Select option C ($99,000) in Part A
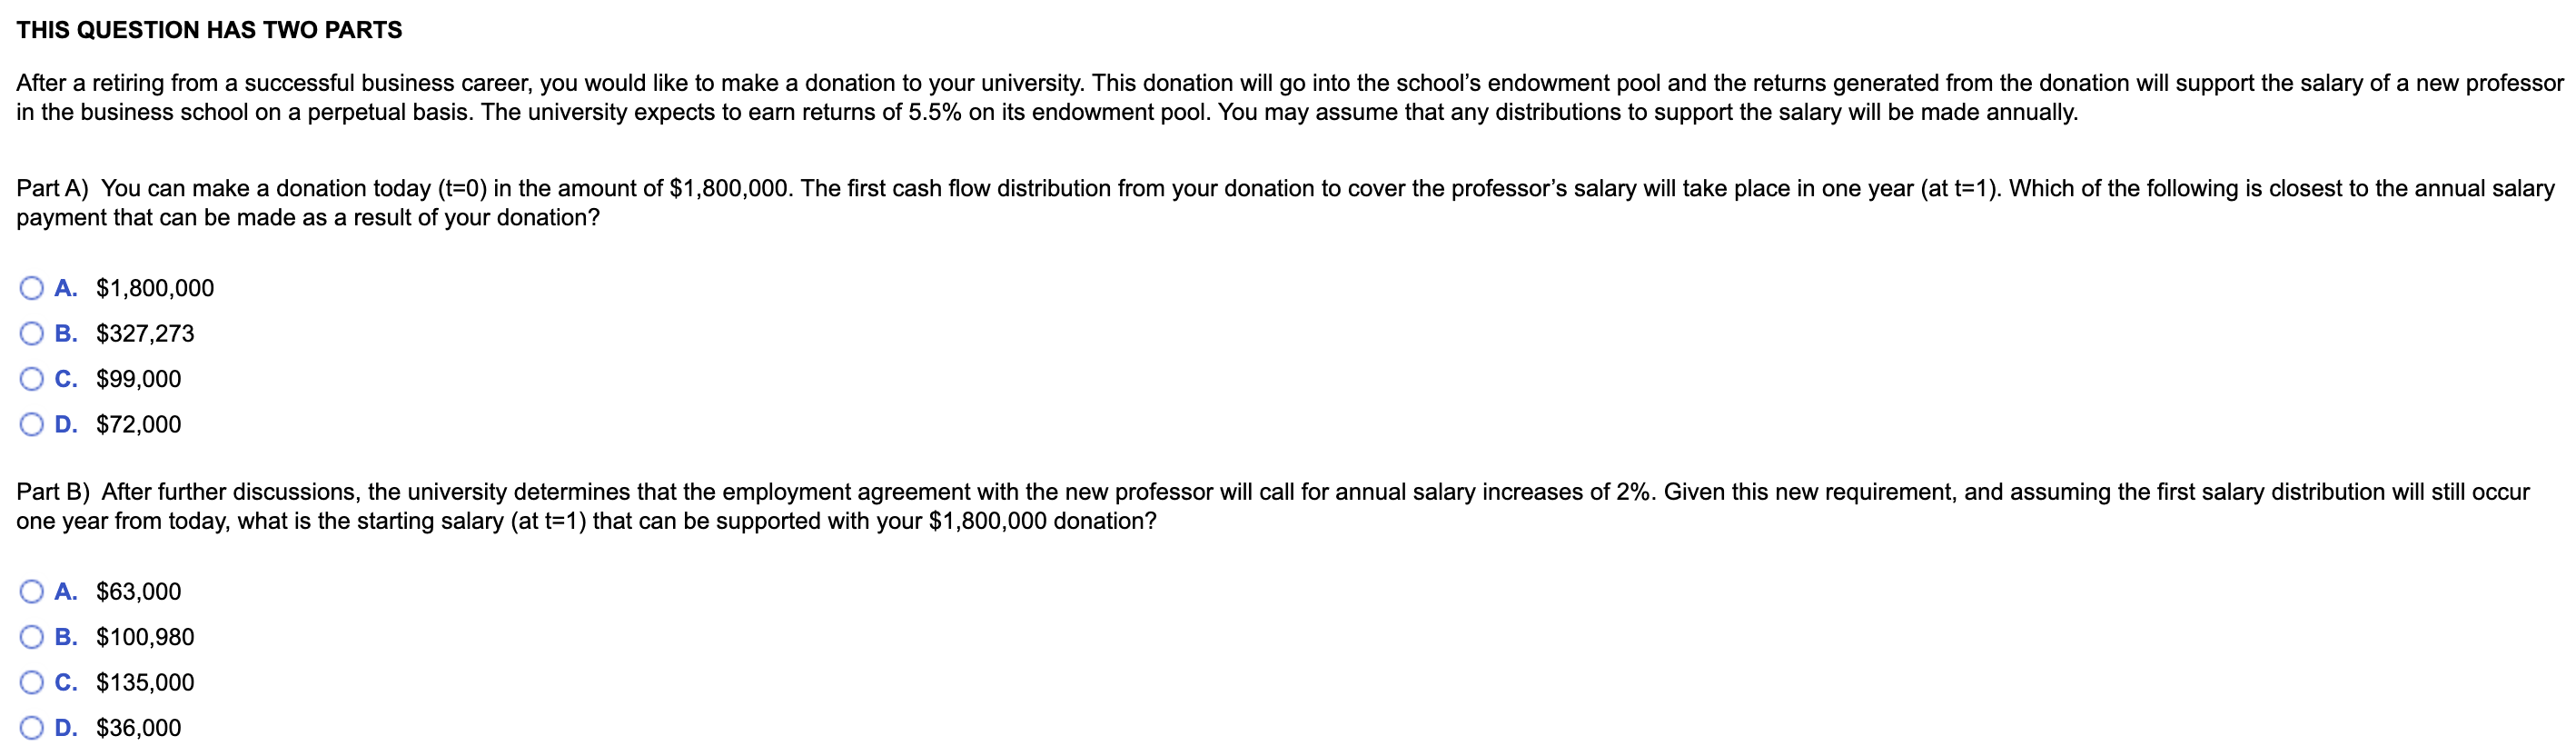This screenshot has height=756, width=2576. point(32,378)
